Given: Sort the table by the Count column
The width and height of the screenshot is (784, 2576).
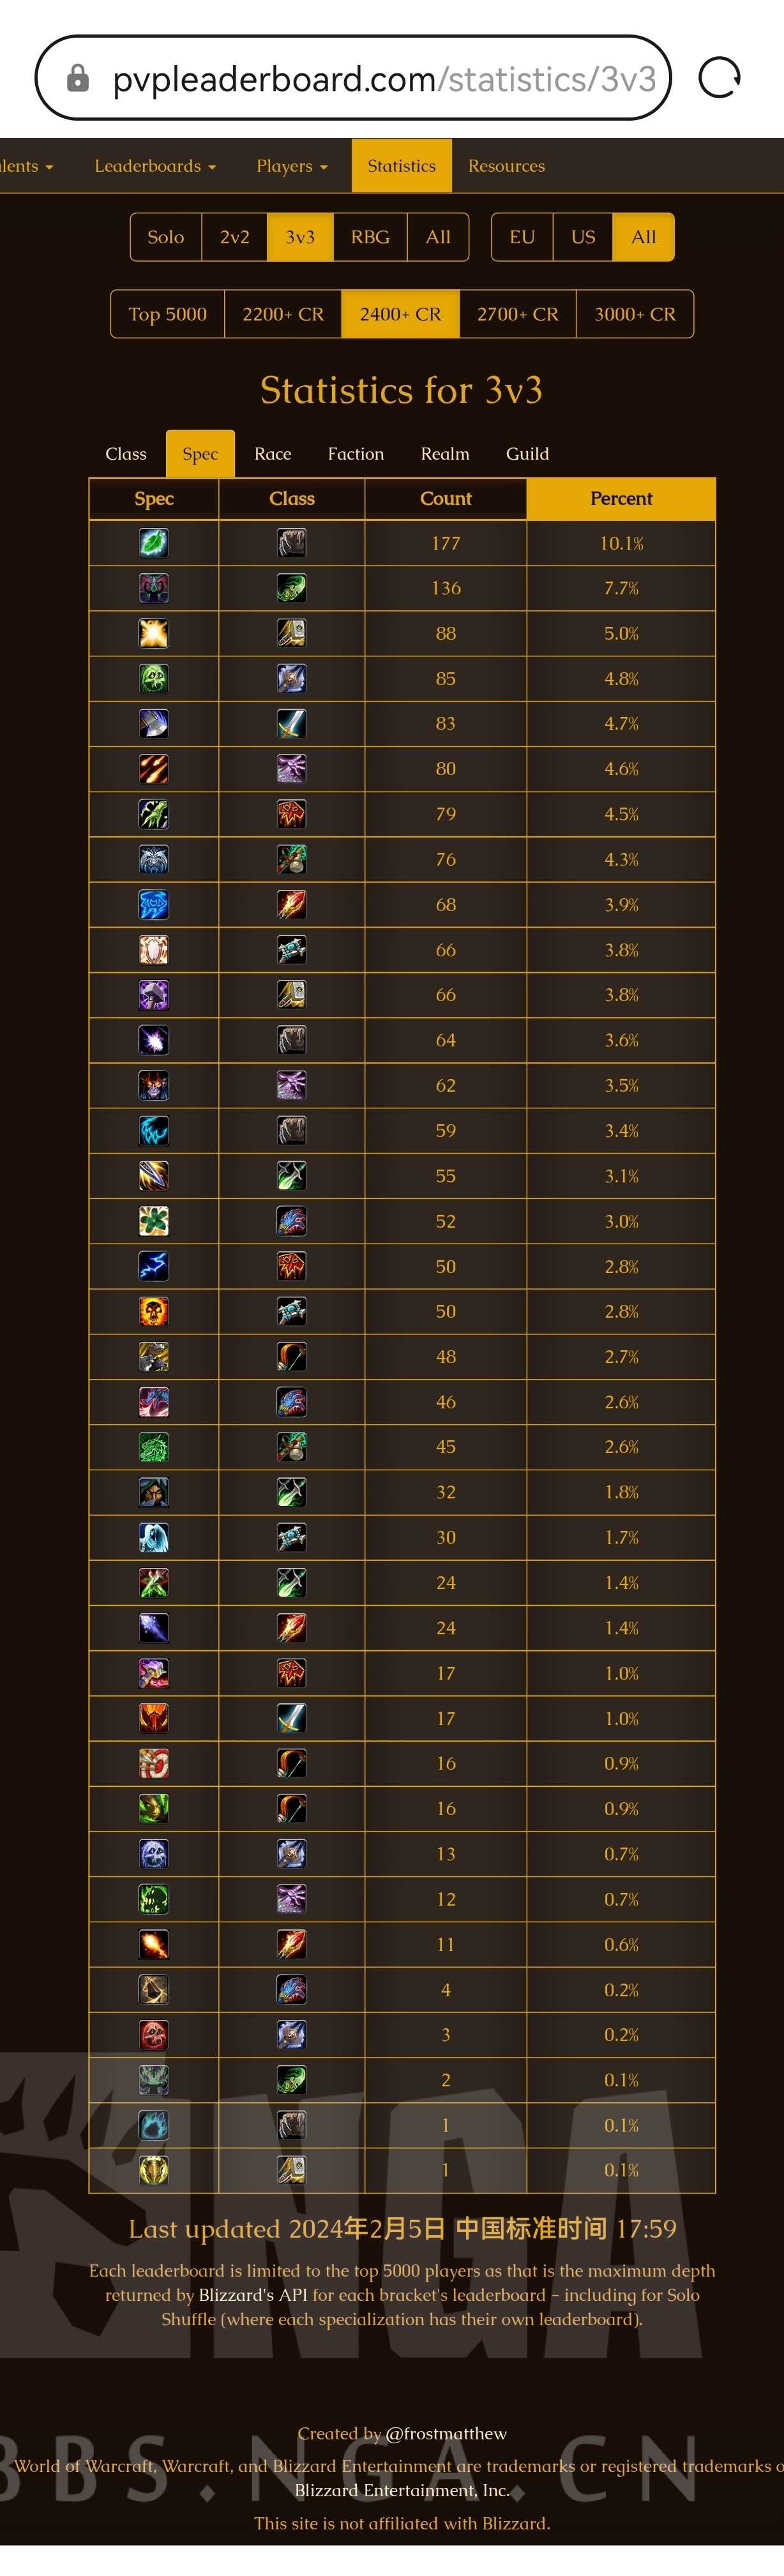Looking at the screenshot, I should (445, 498).
